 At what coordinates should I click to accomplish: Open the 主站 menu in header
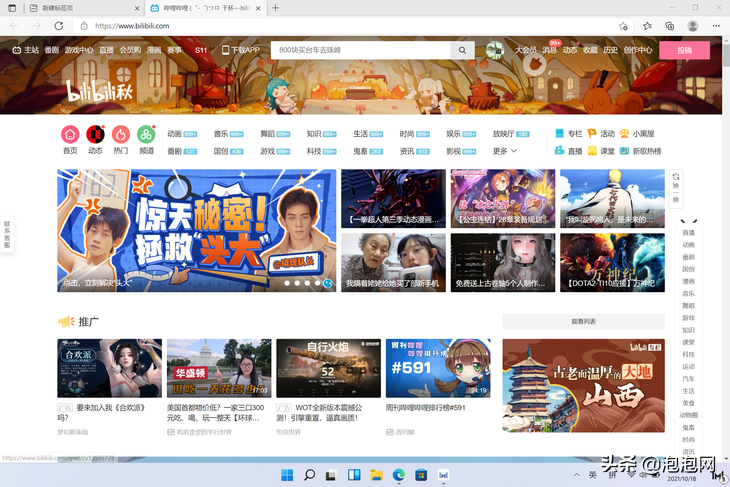(x=26, y=50)
